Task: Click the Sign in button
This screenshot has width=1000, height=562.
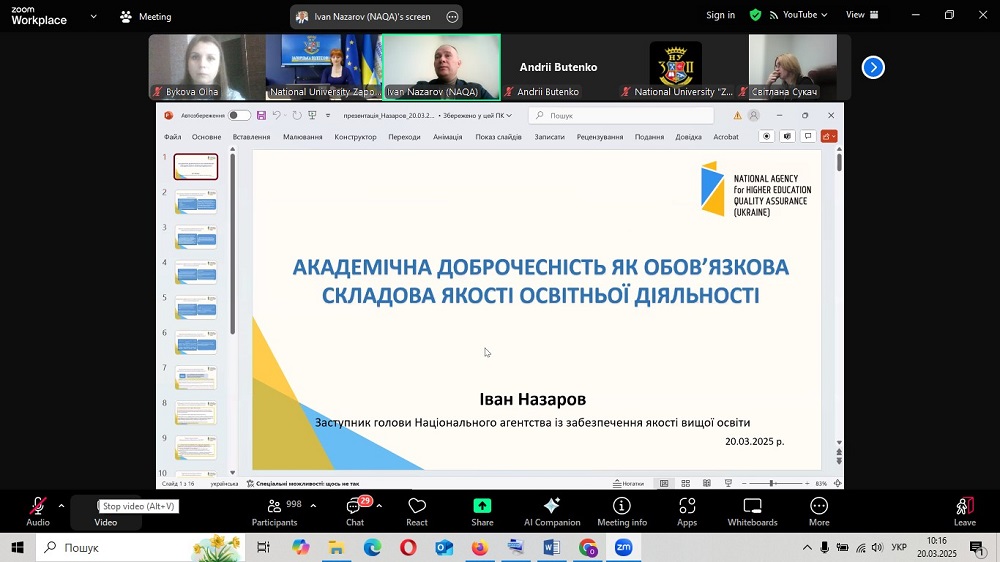Action: (720, 15)
